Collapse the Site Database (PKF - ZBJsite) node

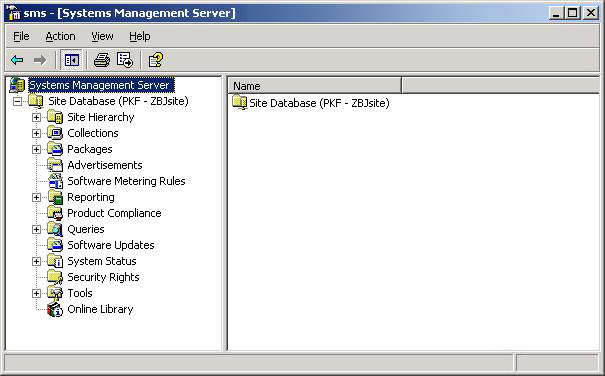[x=17, y=102]
